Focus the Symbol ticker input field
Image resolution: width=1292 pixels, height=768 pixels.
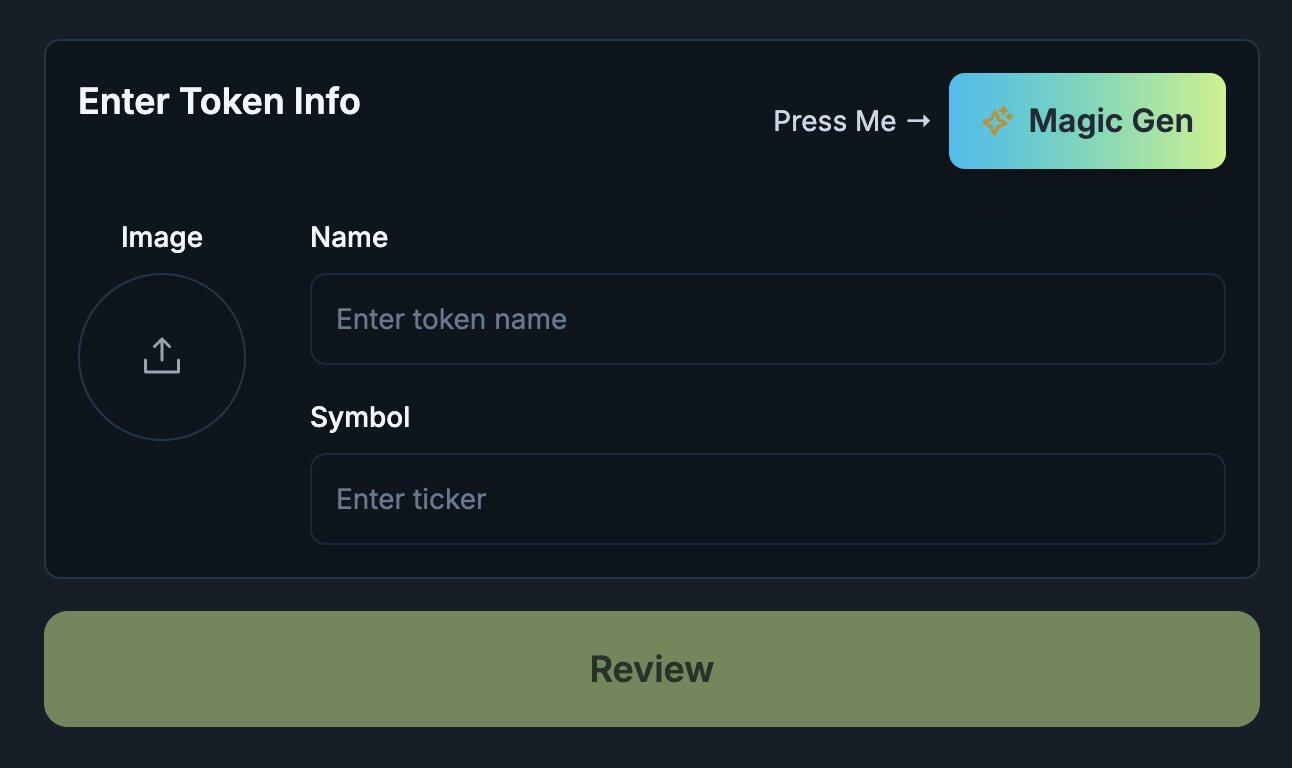(x=767, y=499)
